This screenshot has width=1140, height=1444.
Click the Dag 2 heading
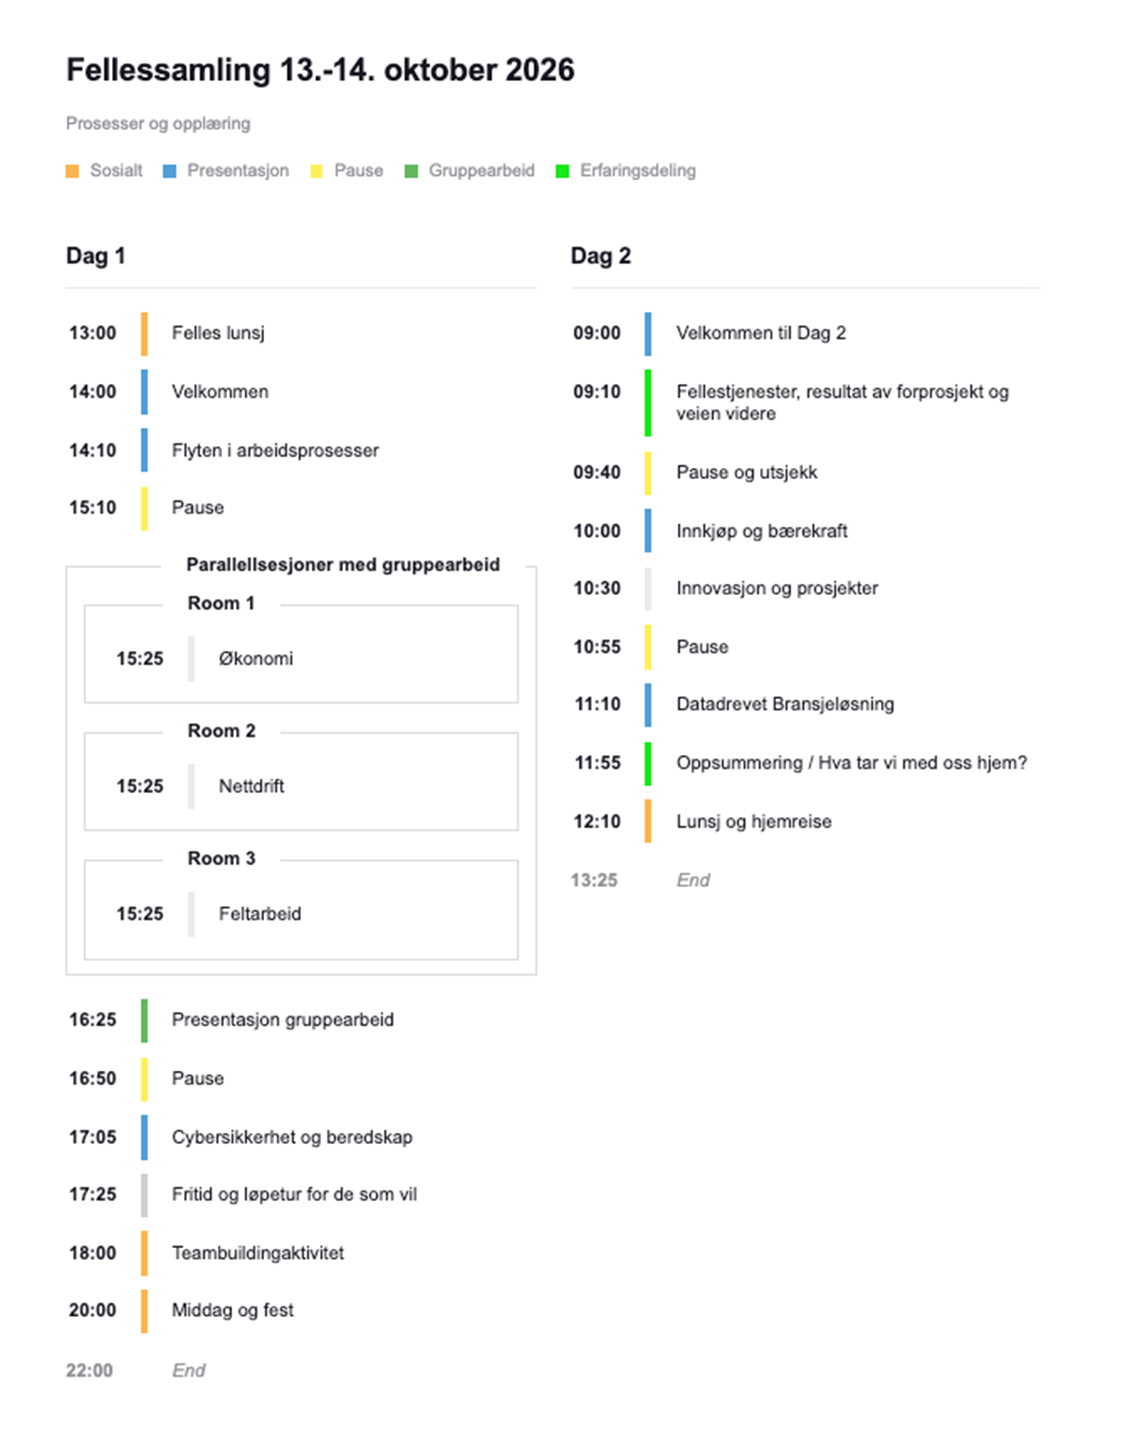[x=601, y=256]
